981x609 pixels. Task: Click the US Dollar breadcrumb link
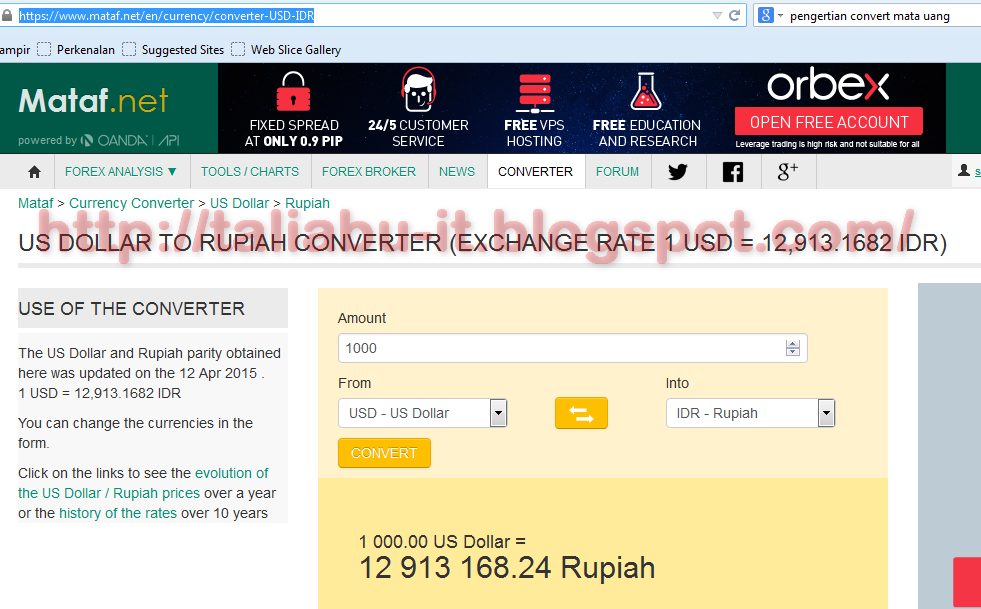[239, 203]
